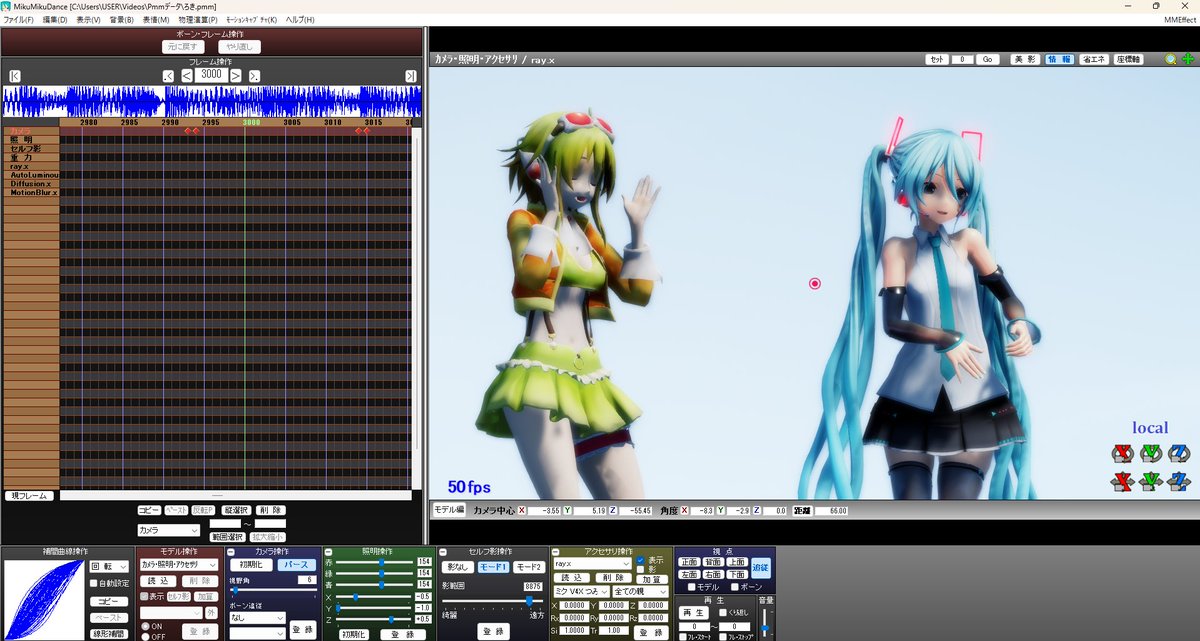Open the empty bone dropdown under なし
The width and height of the screenshot is (1200, 641).
coord(257,634)
